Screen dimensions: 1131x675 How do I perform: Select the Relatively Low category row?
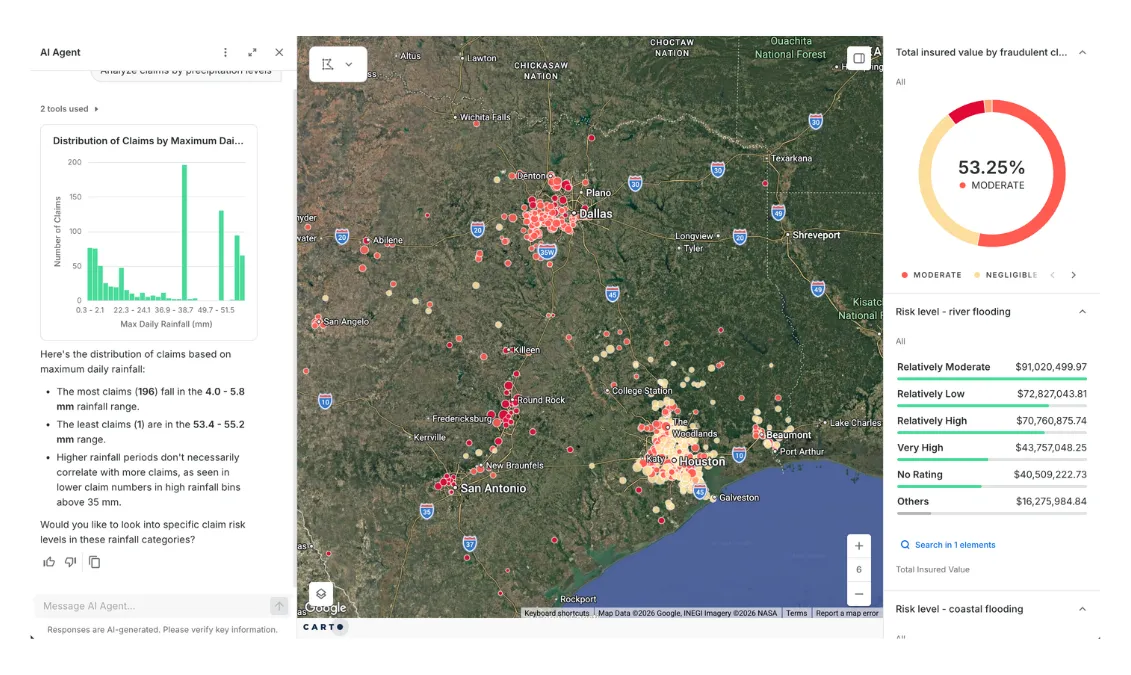(x=992, y=396)
